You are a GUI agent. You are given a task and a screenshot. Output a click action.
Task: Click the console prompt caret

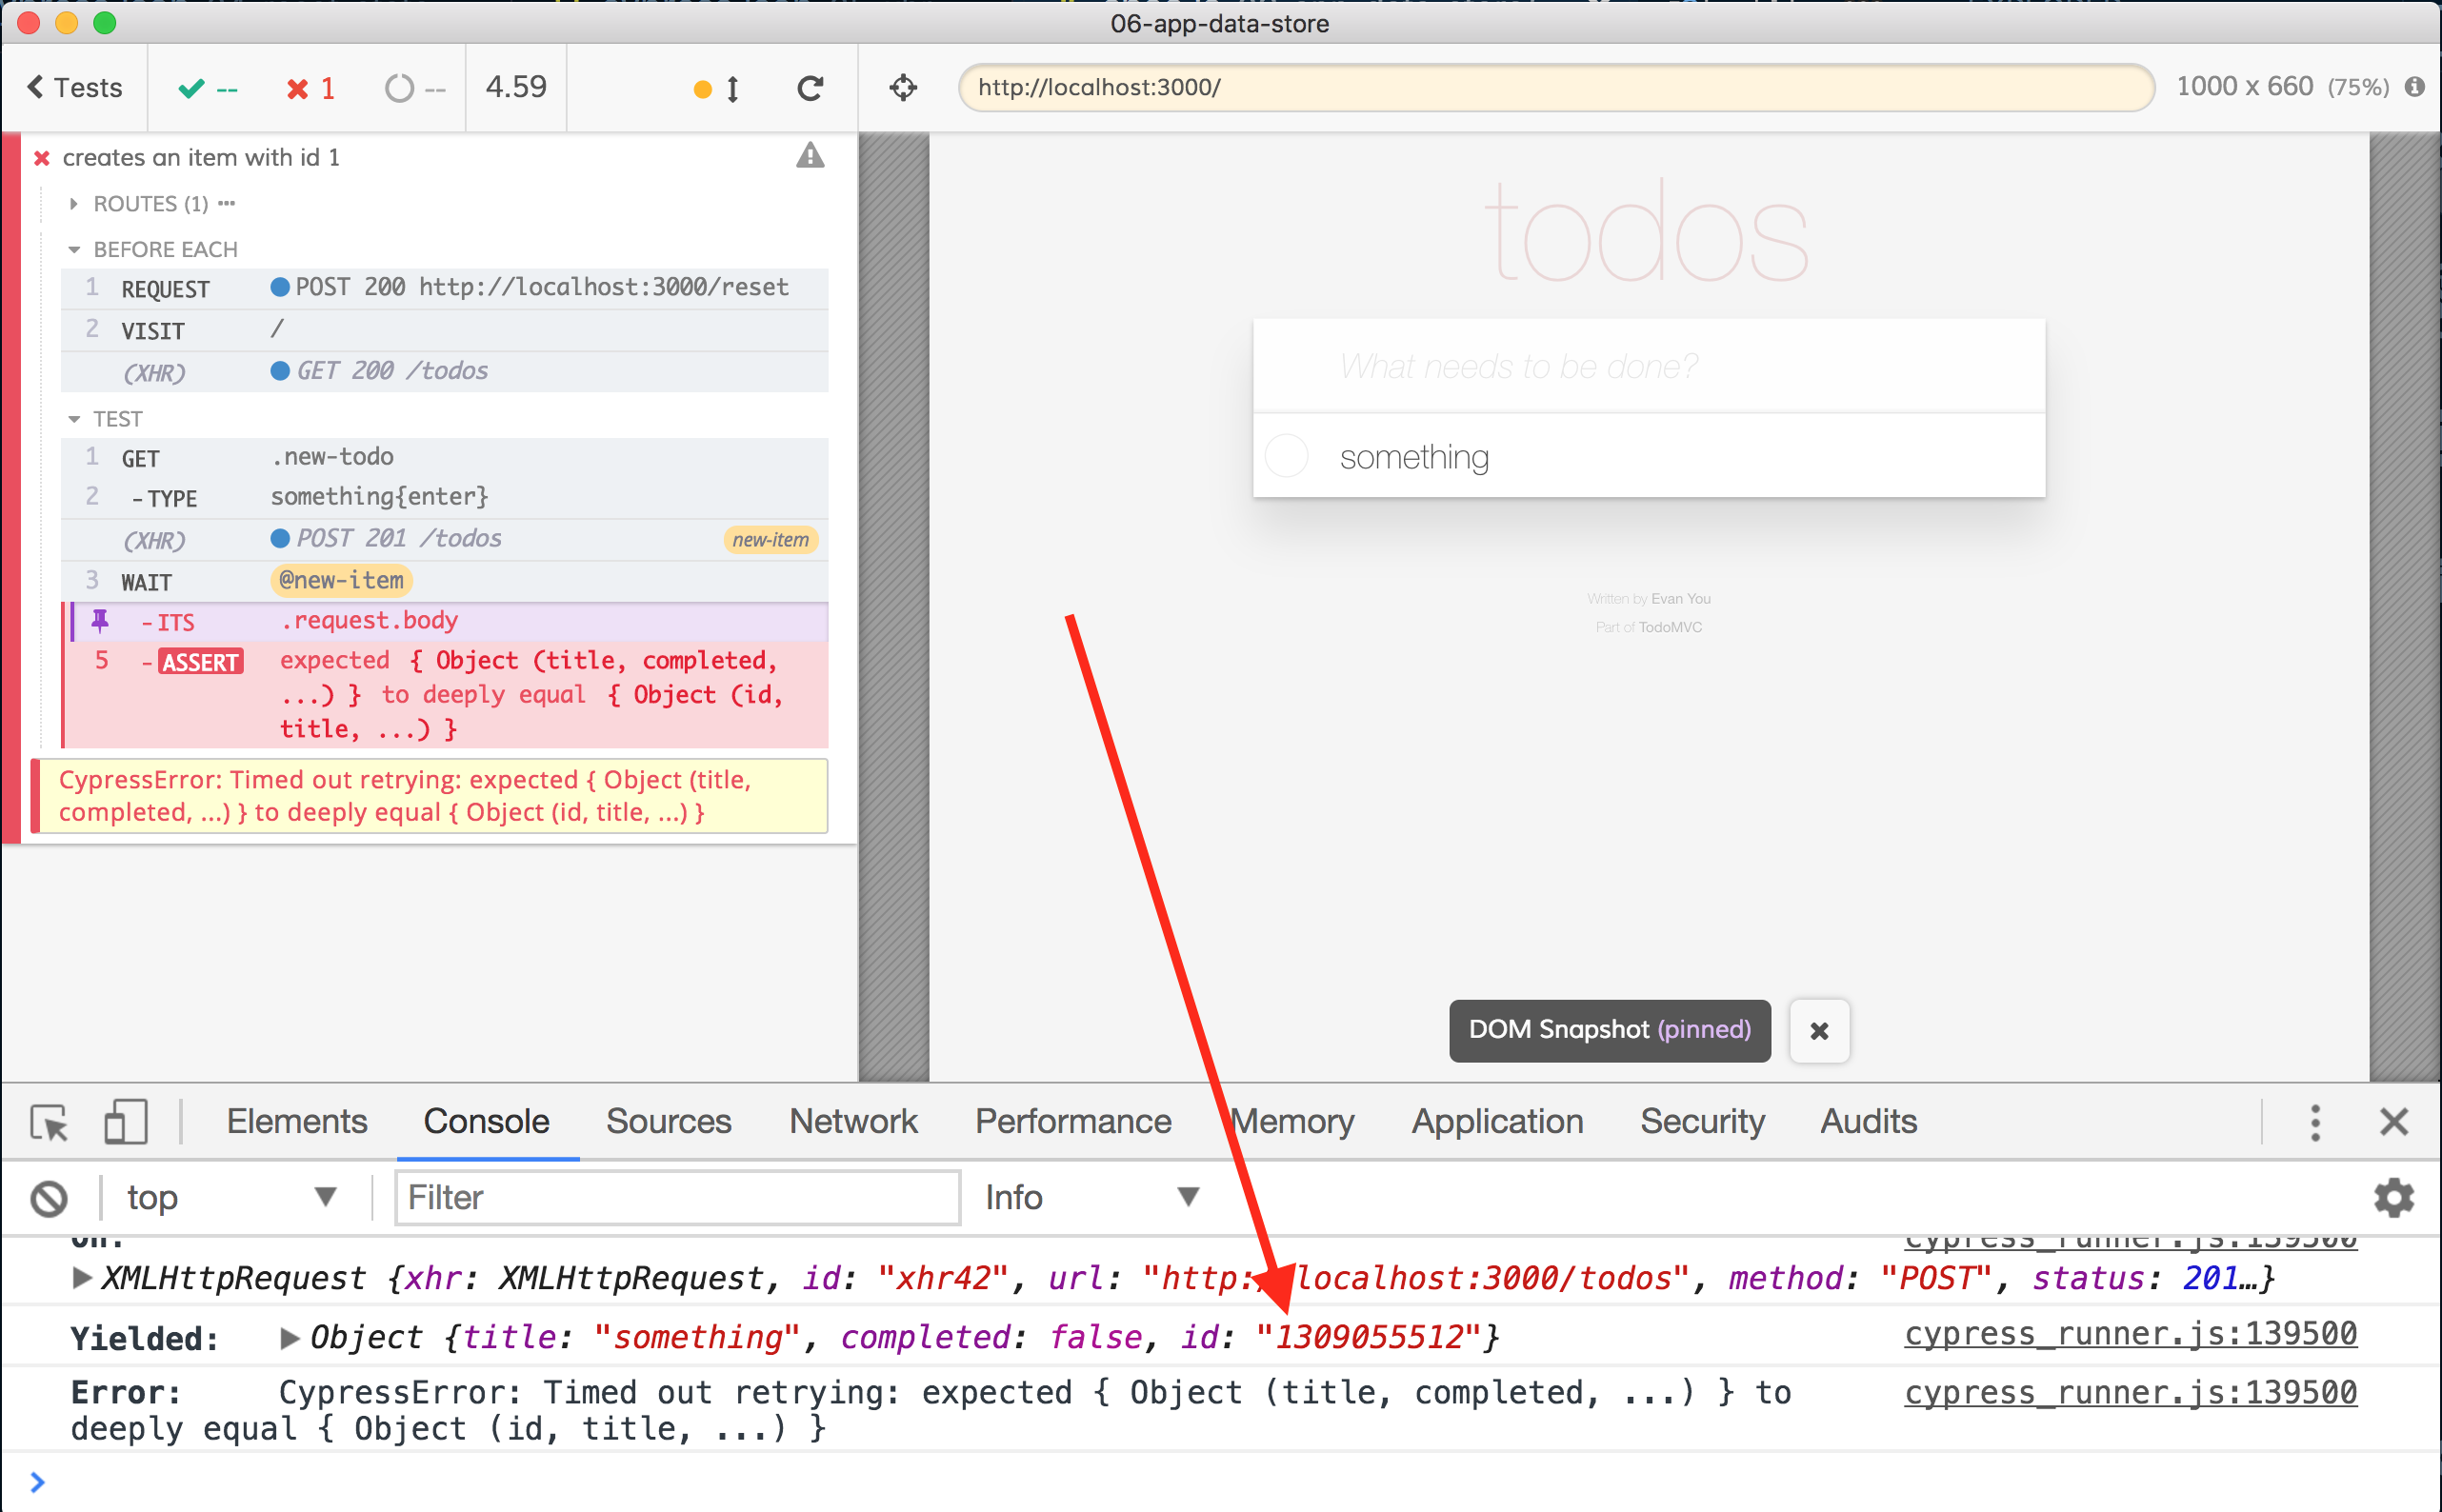click(38, 1482)
